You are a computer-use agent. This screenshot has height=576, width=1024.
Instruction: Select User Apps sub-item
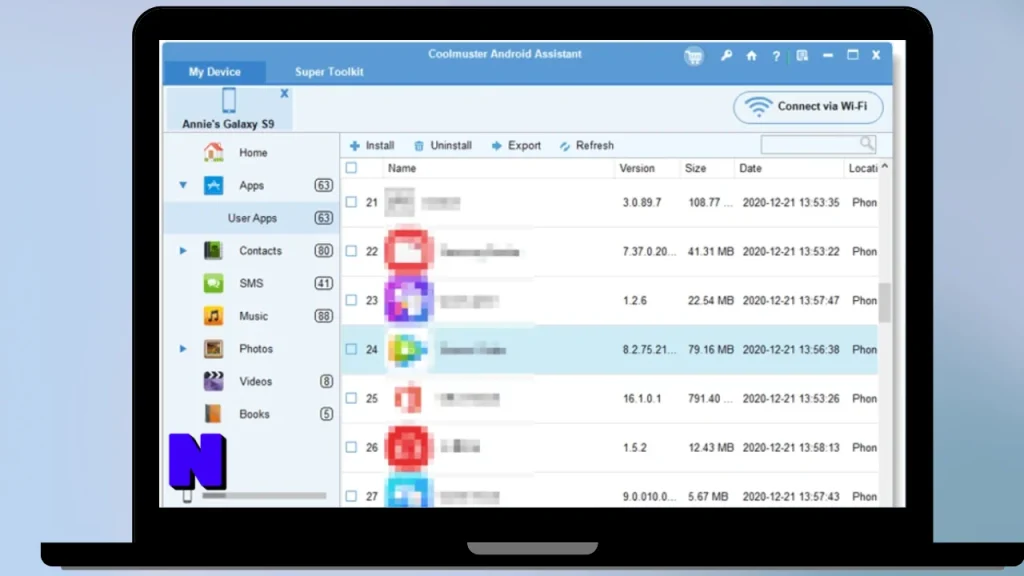pos(252,218)
